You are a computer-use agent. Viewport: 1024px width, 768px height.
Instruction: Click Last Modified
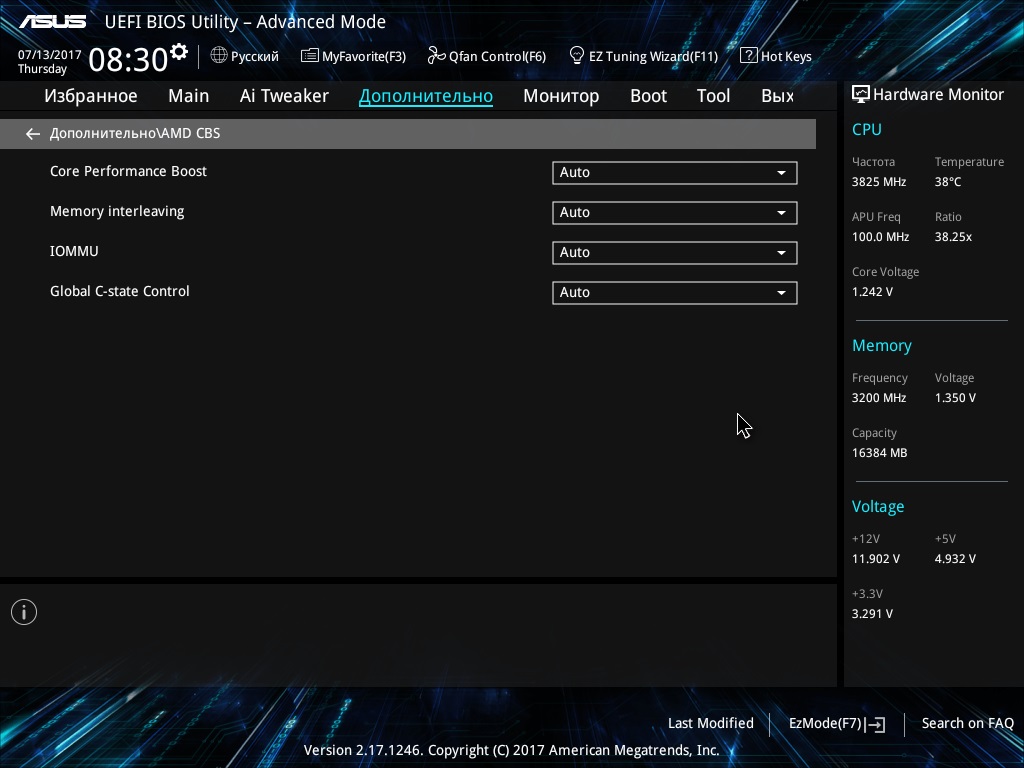(x=711, y=724)
